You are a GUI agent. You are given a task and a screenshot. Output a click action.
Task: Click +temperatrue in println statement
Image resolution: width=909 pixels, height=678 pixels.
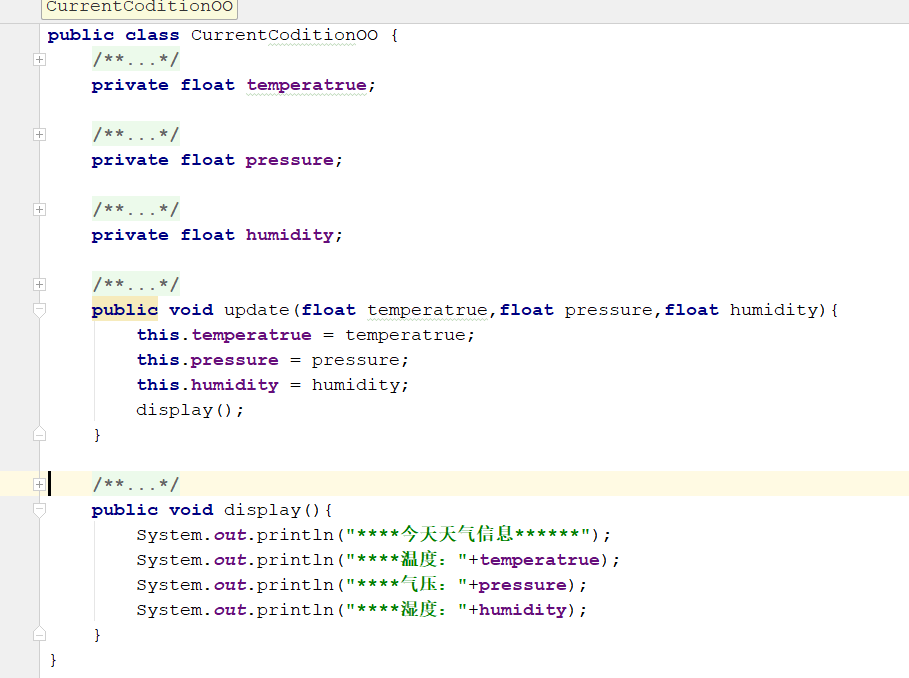tap(534, 560)
